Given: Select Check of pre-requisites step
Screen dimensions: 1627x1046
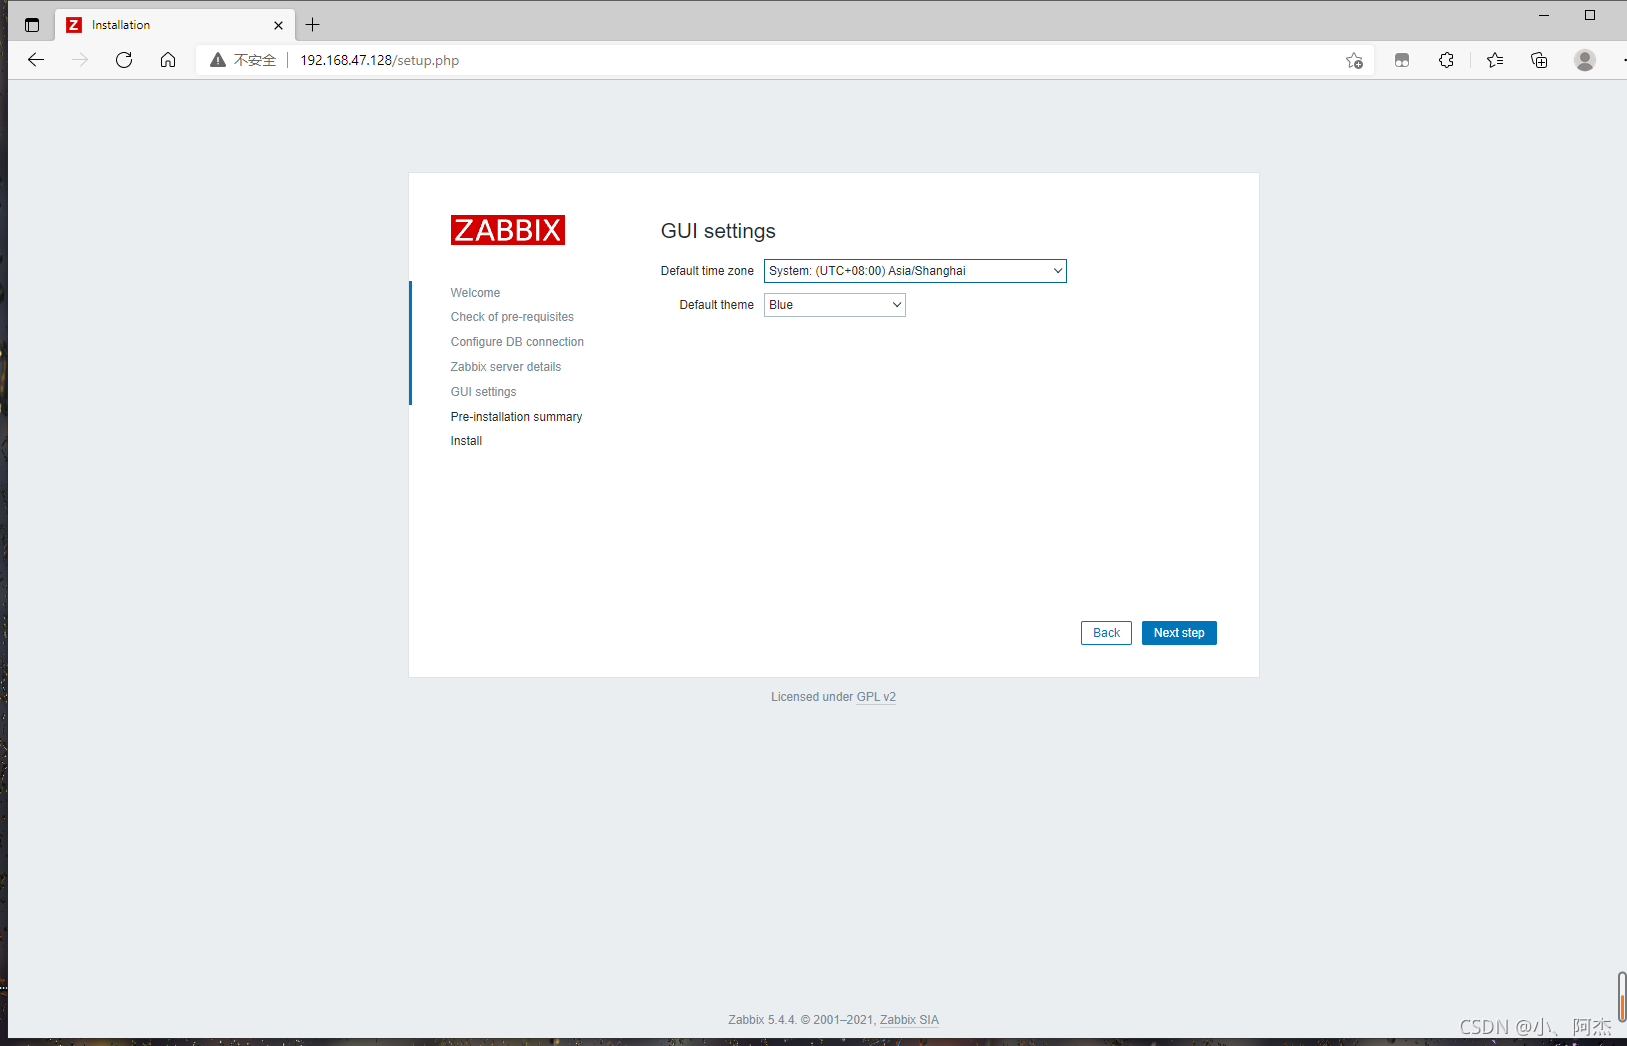Looking at the screenshot, I should [512, 317].
